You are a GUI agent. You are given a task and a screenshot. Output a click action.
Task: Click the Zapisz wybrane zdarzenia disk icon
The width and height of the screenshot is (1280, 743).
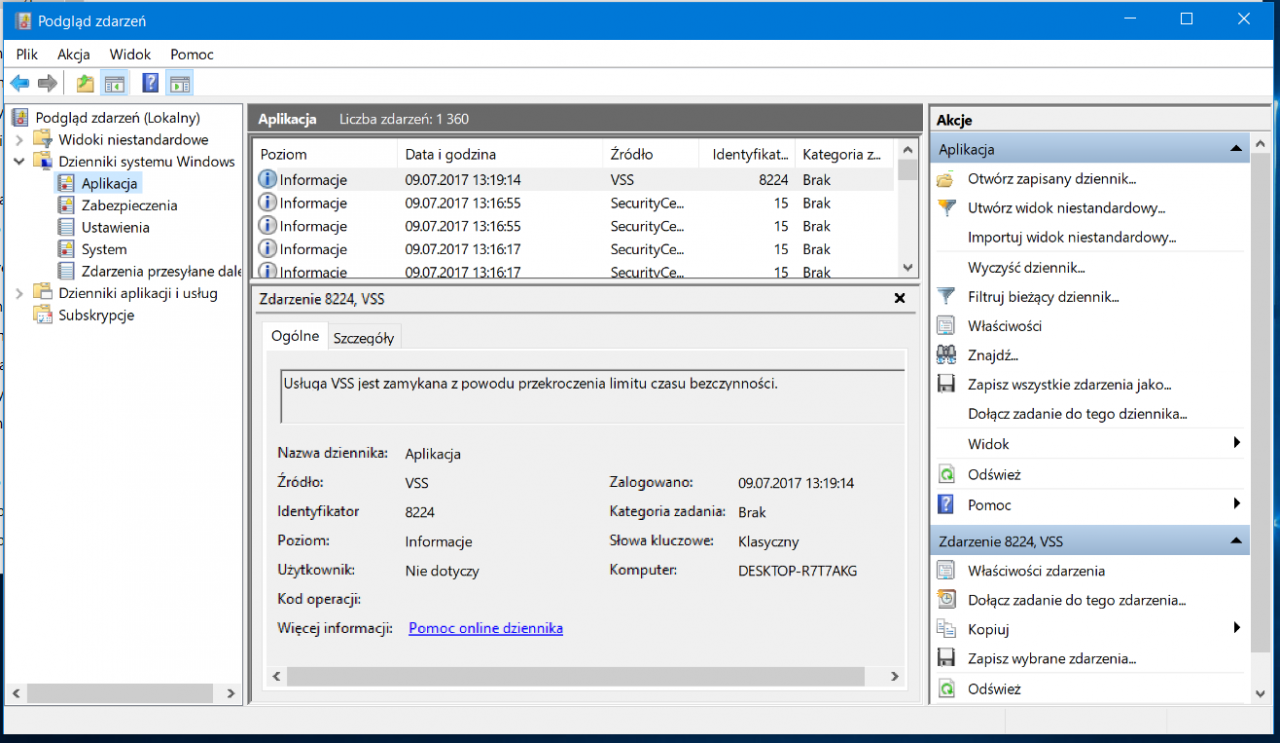pyautogui.click(x=946, y=659)
